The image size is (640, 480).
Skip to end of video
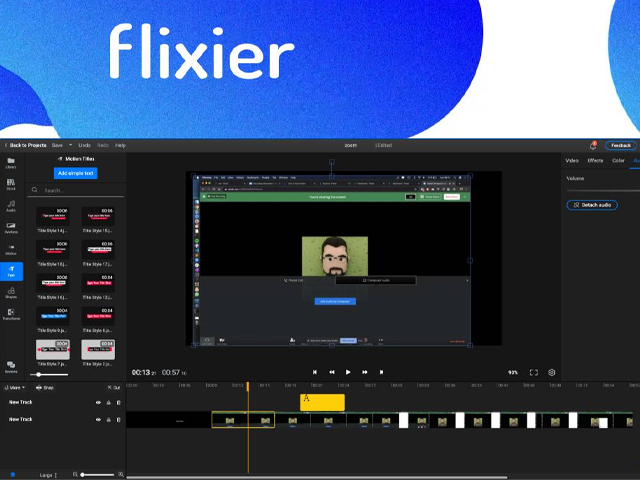pos(381,372)
